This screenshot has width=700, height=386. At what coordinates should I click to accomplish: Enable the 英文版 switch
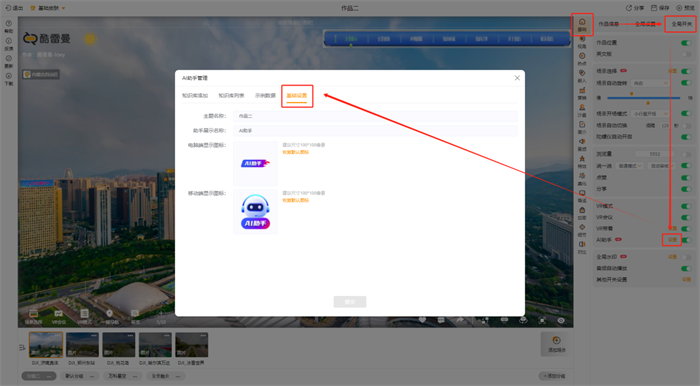click(686, 54)
